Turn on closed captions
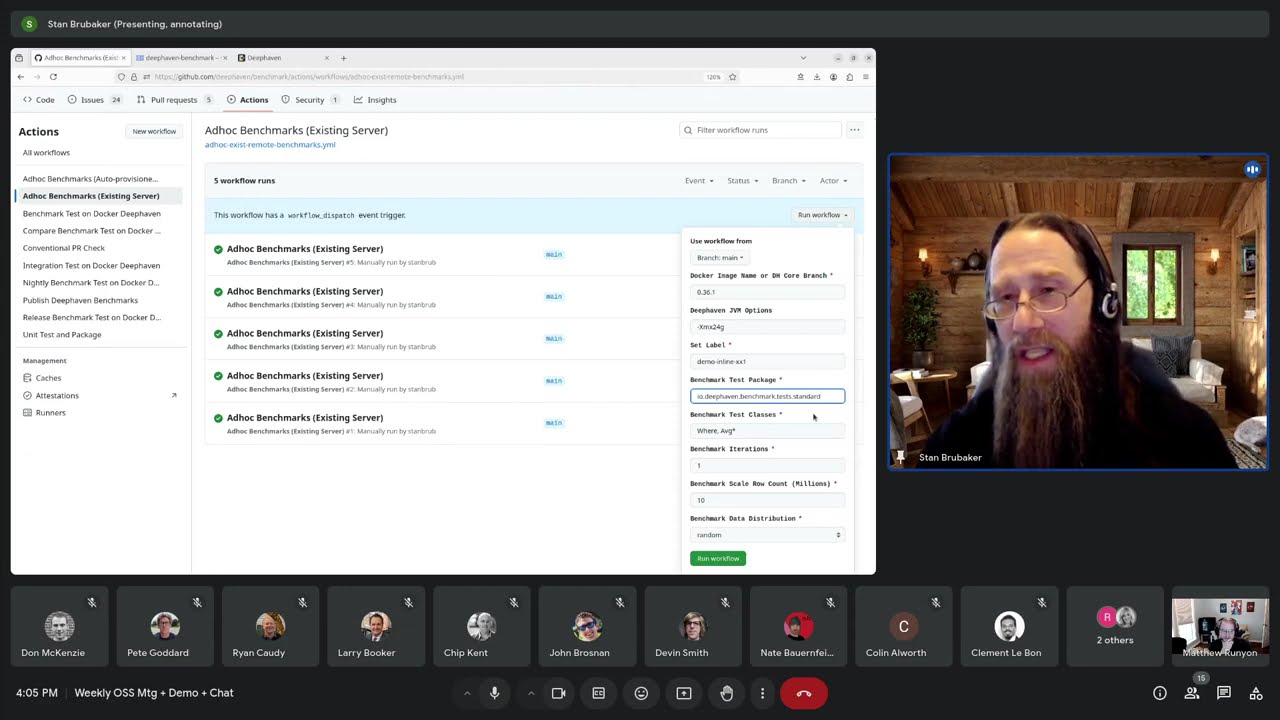 [599, 693]
